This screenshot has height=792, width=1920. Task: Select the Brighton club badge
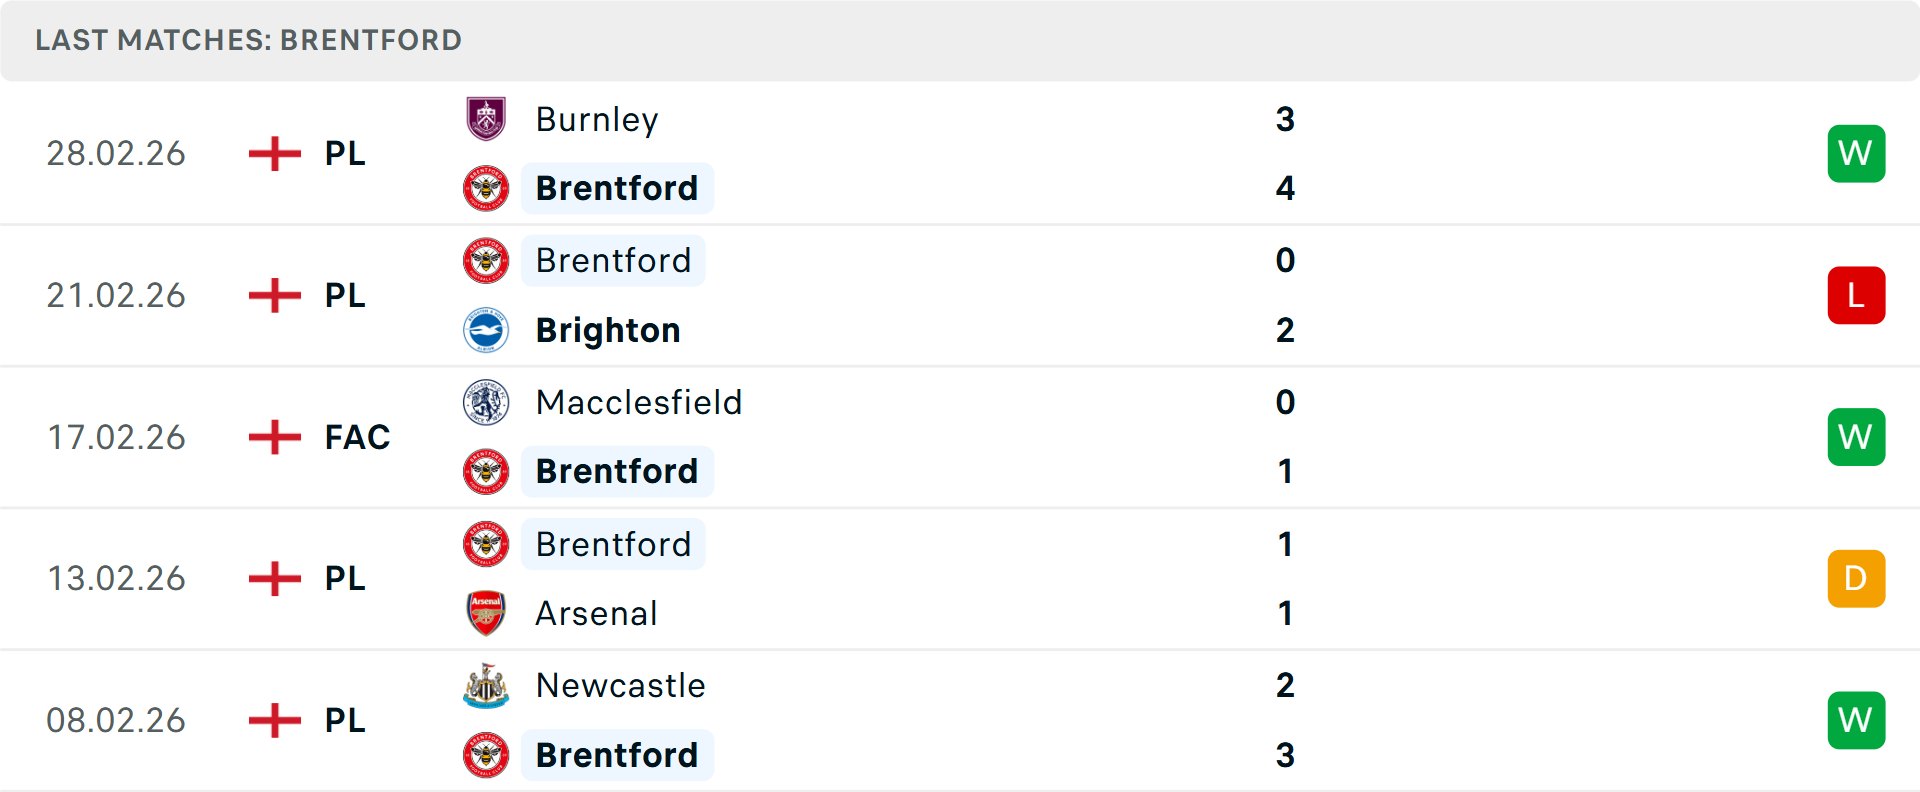click(x=486, y=330)
